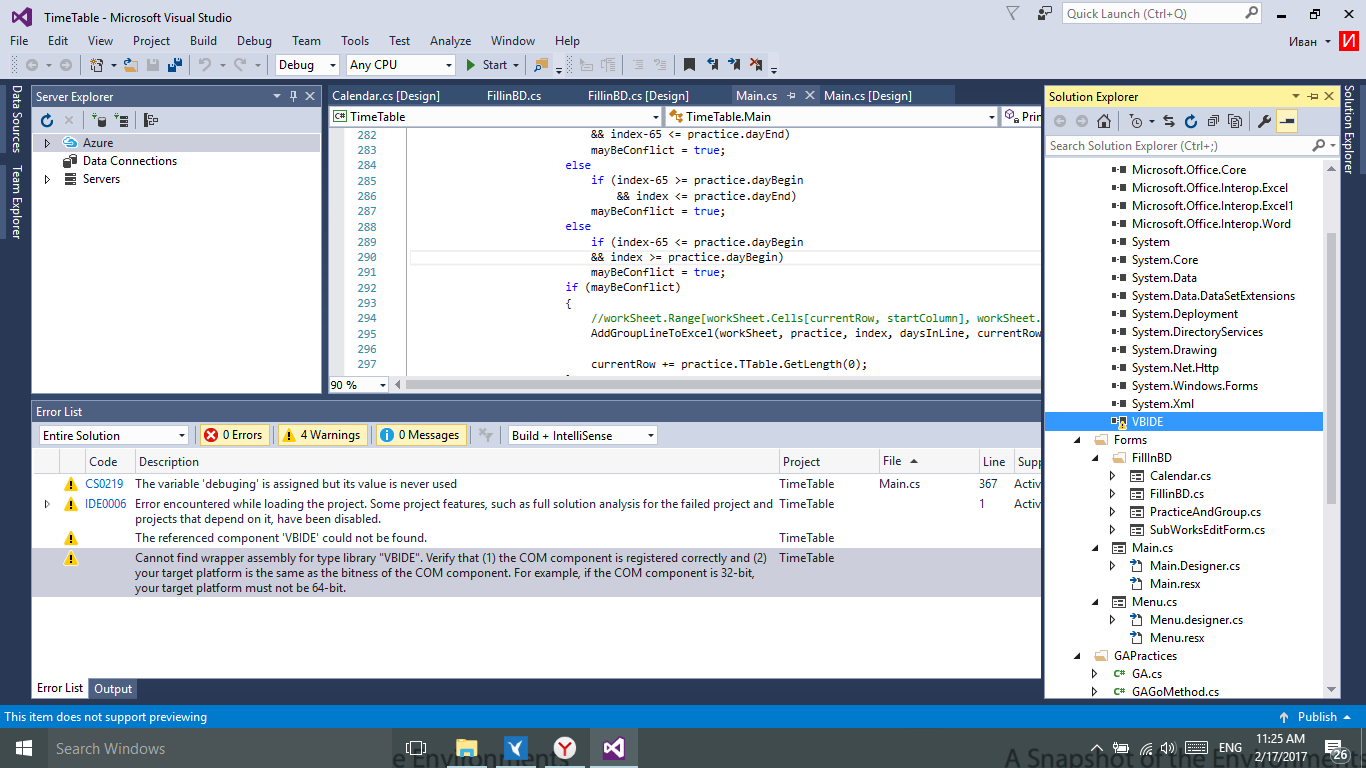Click the IDE0006 error code link
Screen dimensions: 1366x768
(105, 504)
